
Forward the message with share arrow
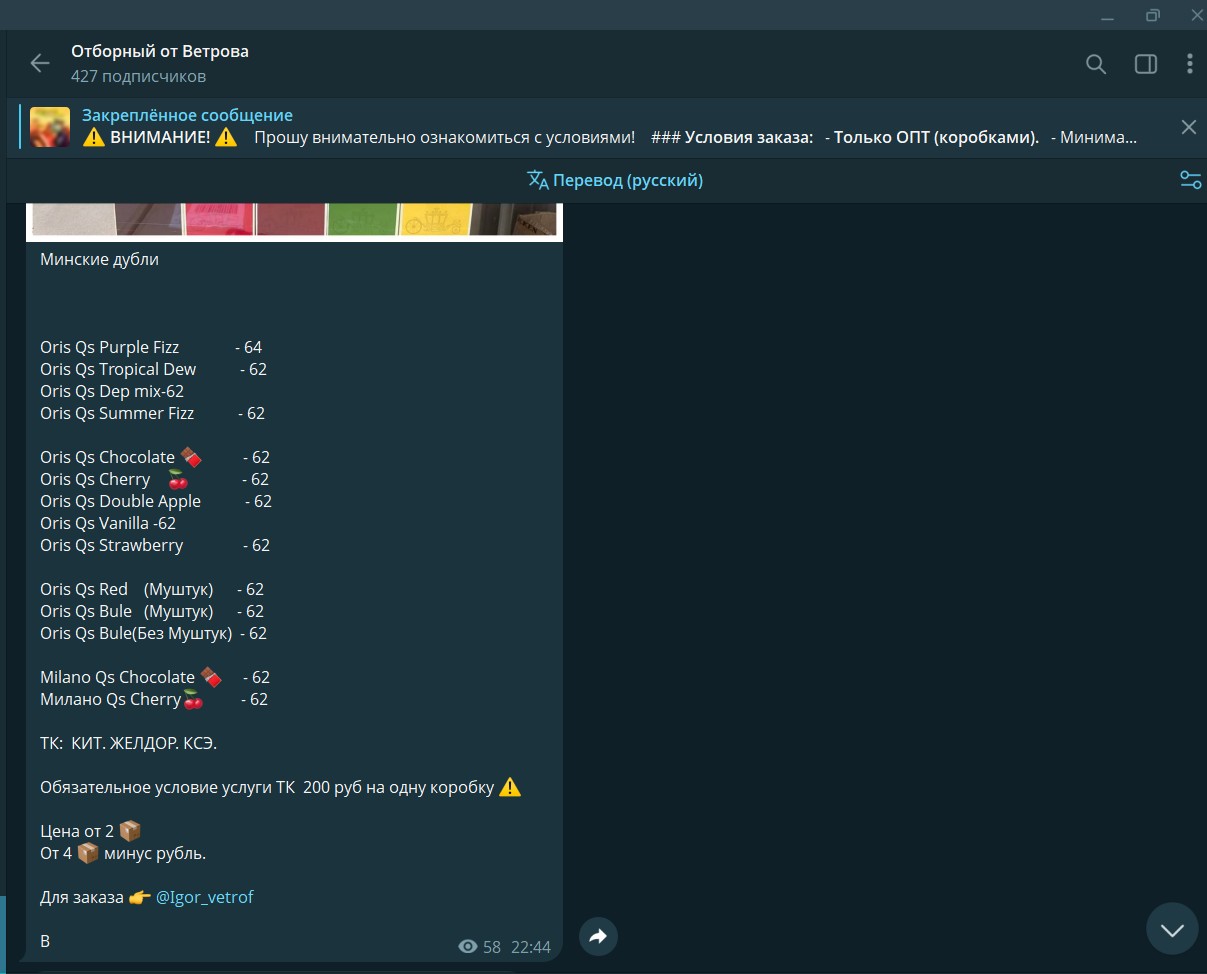[598, 937]
